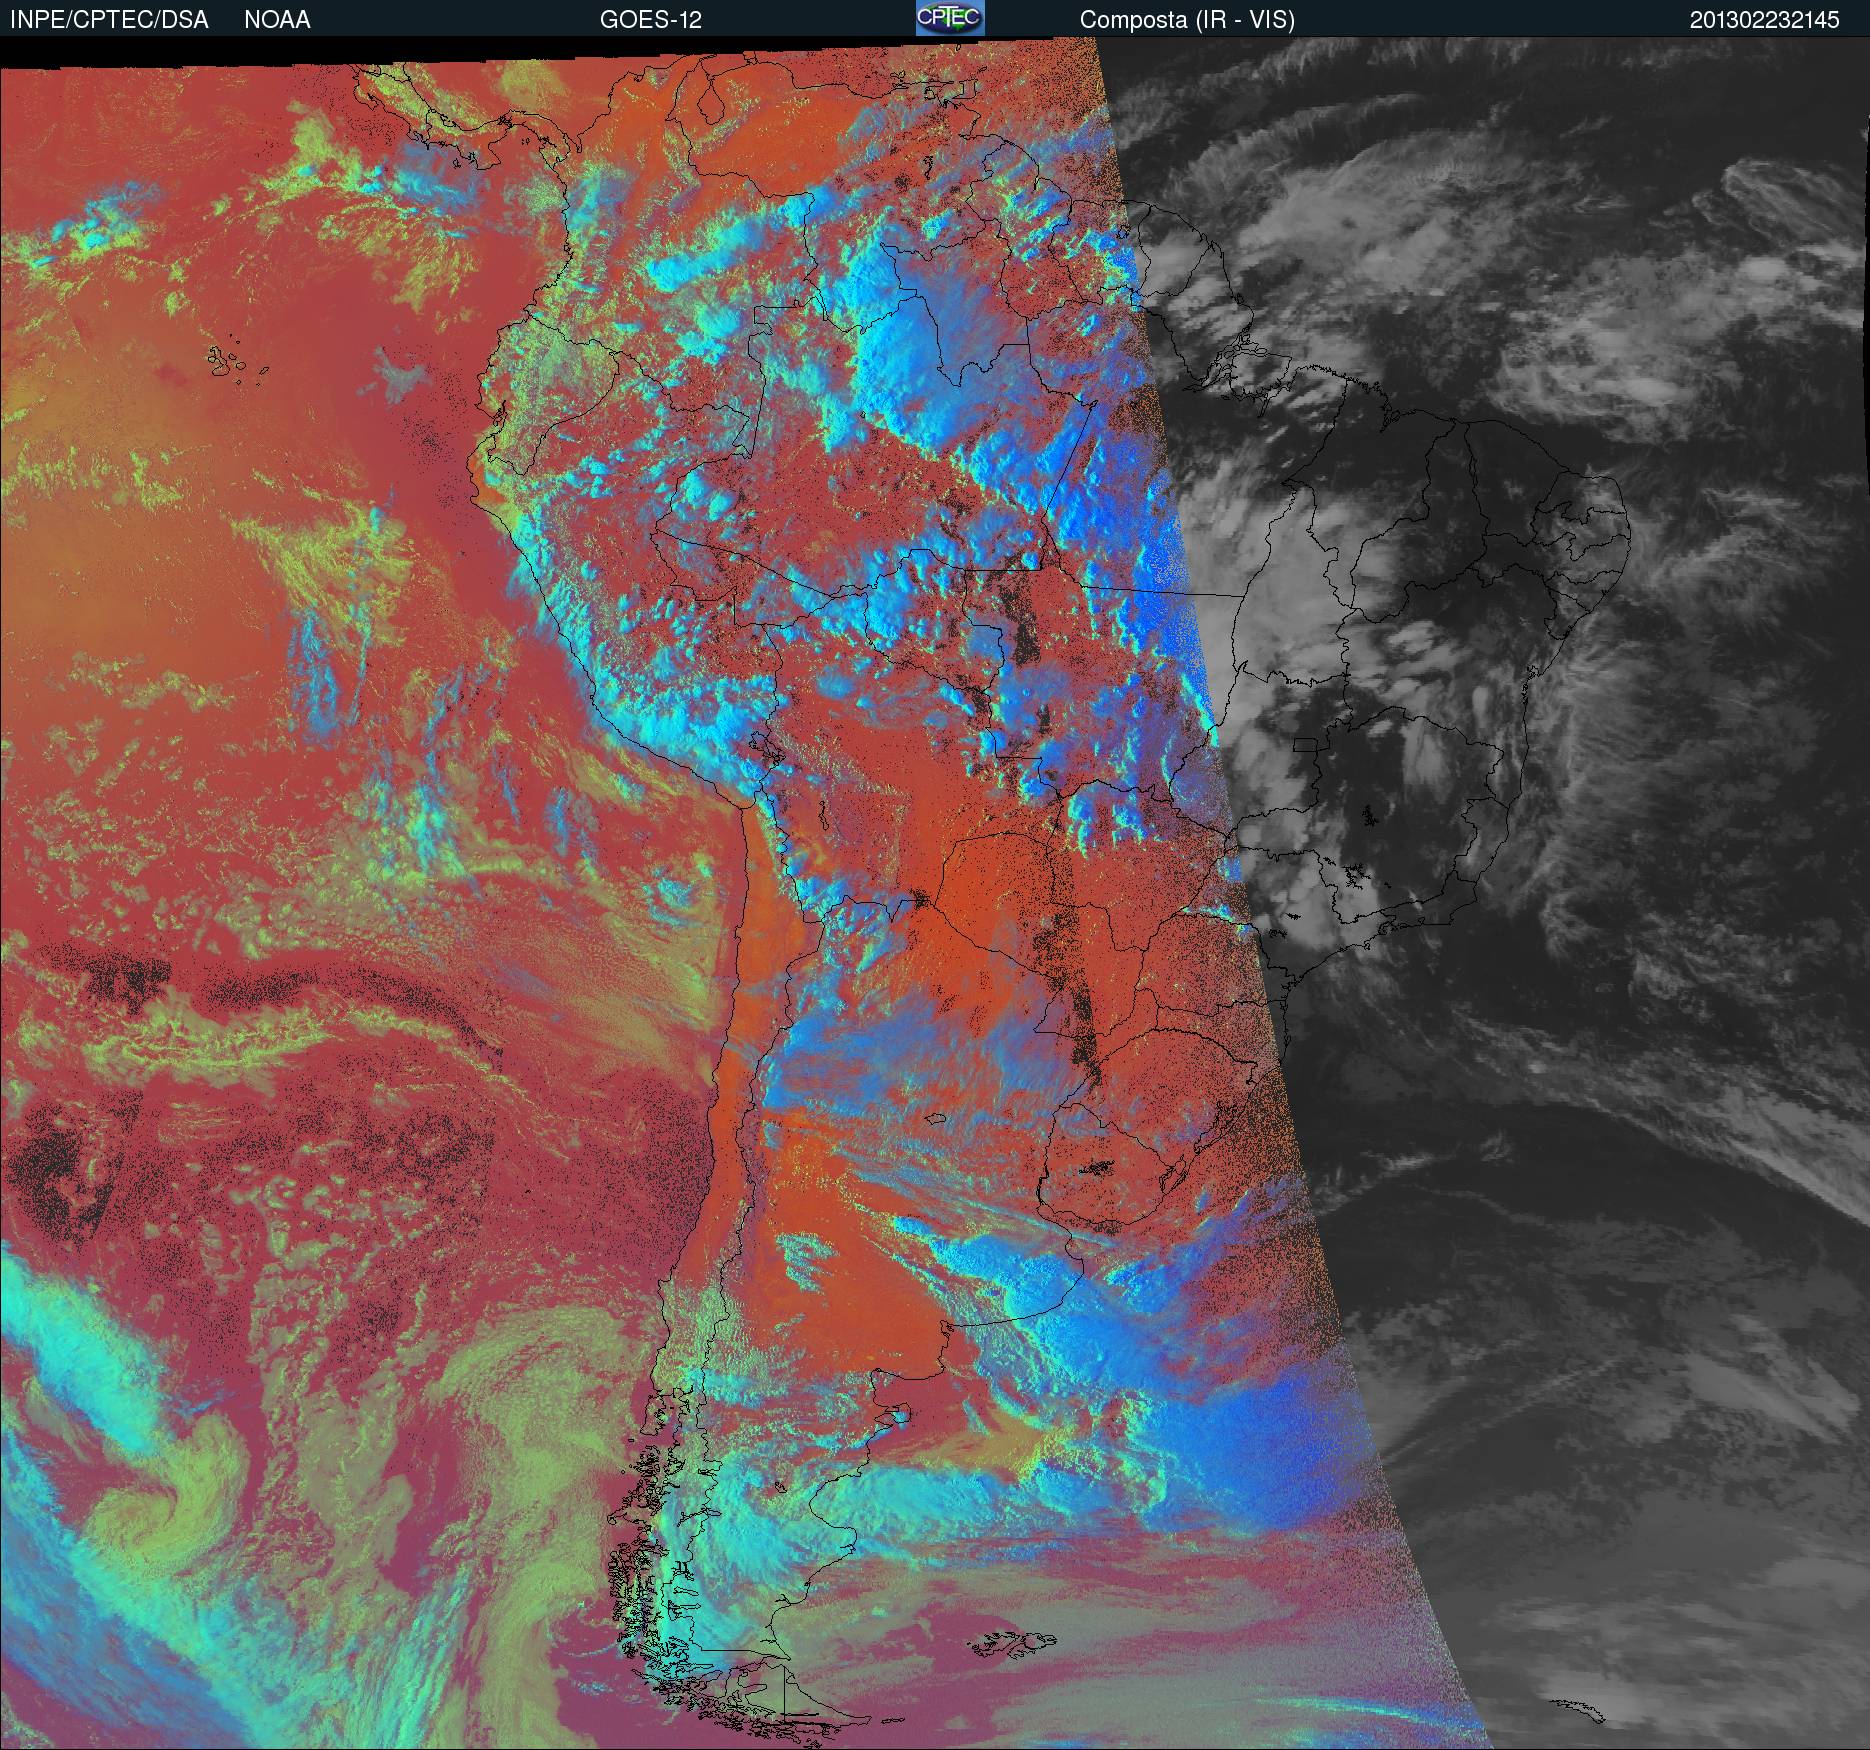1870x1750 pixels.
Task: Select the INPE/CPTEC/DSA header text
Action: (x=109, y=20)
